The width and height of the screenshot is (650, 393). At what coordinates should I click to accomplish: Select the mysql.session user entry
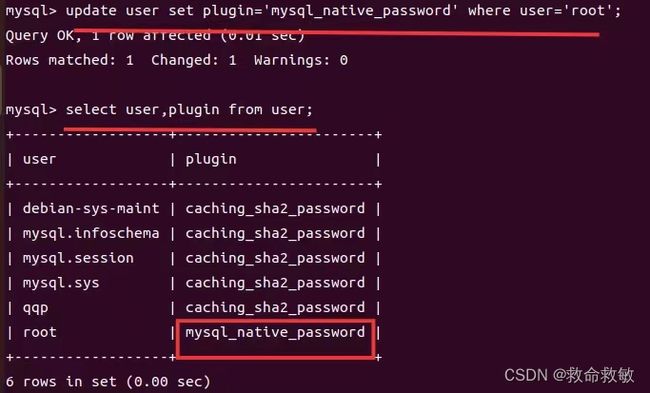click(x=78, y=258)
